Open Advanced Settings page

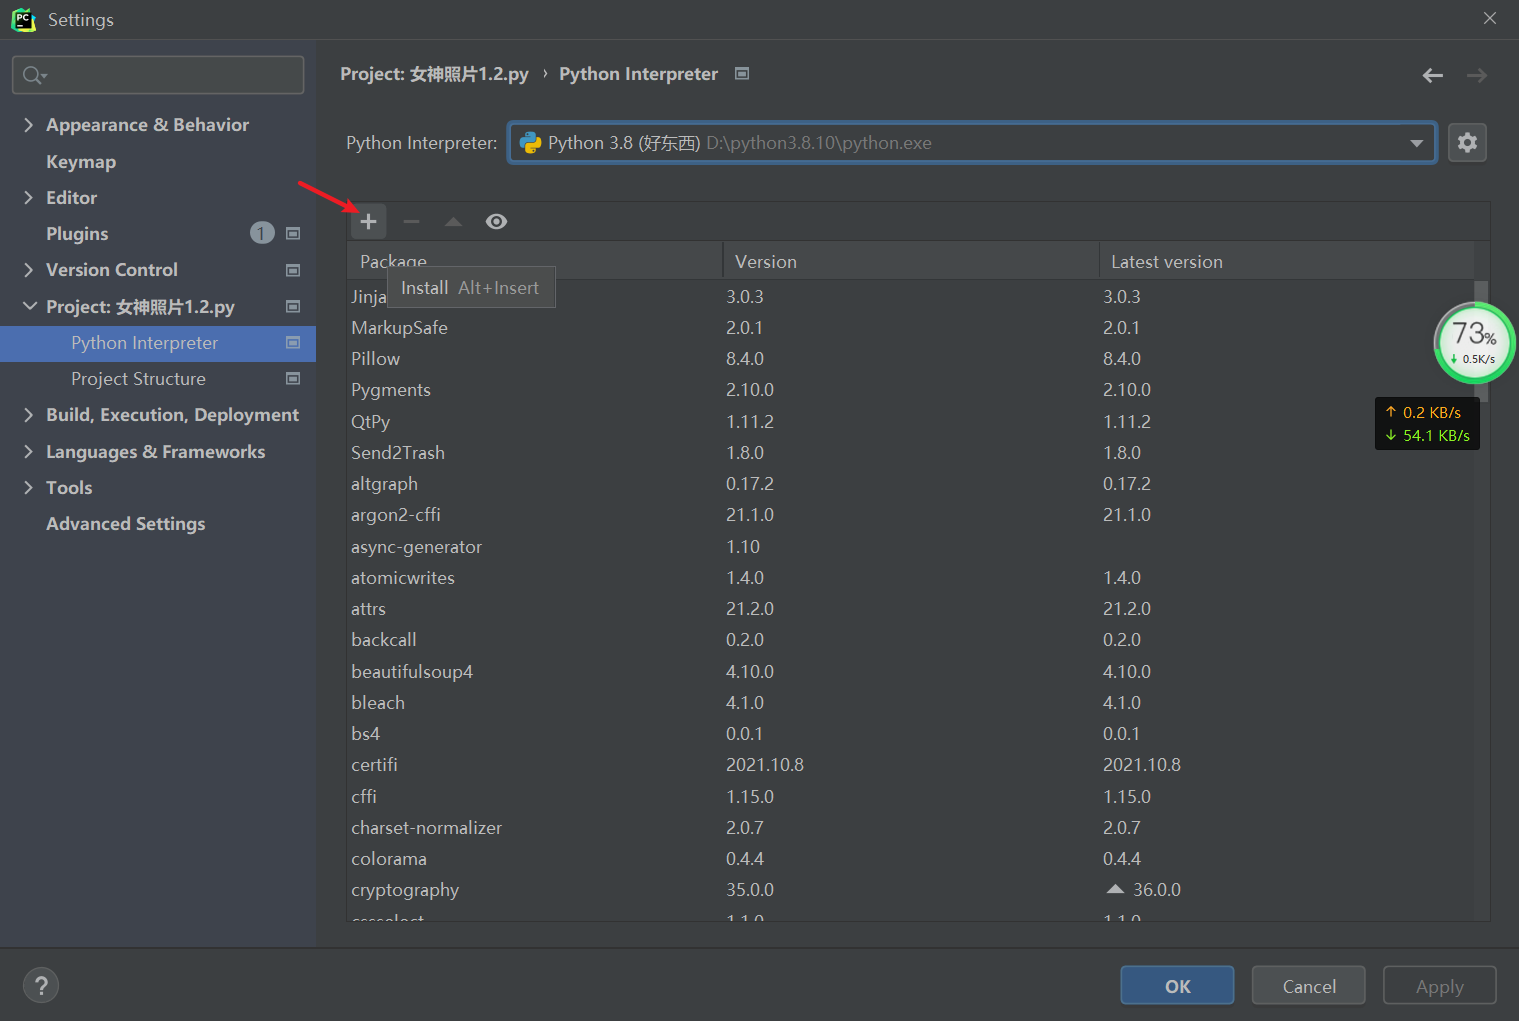pos(126,524)
